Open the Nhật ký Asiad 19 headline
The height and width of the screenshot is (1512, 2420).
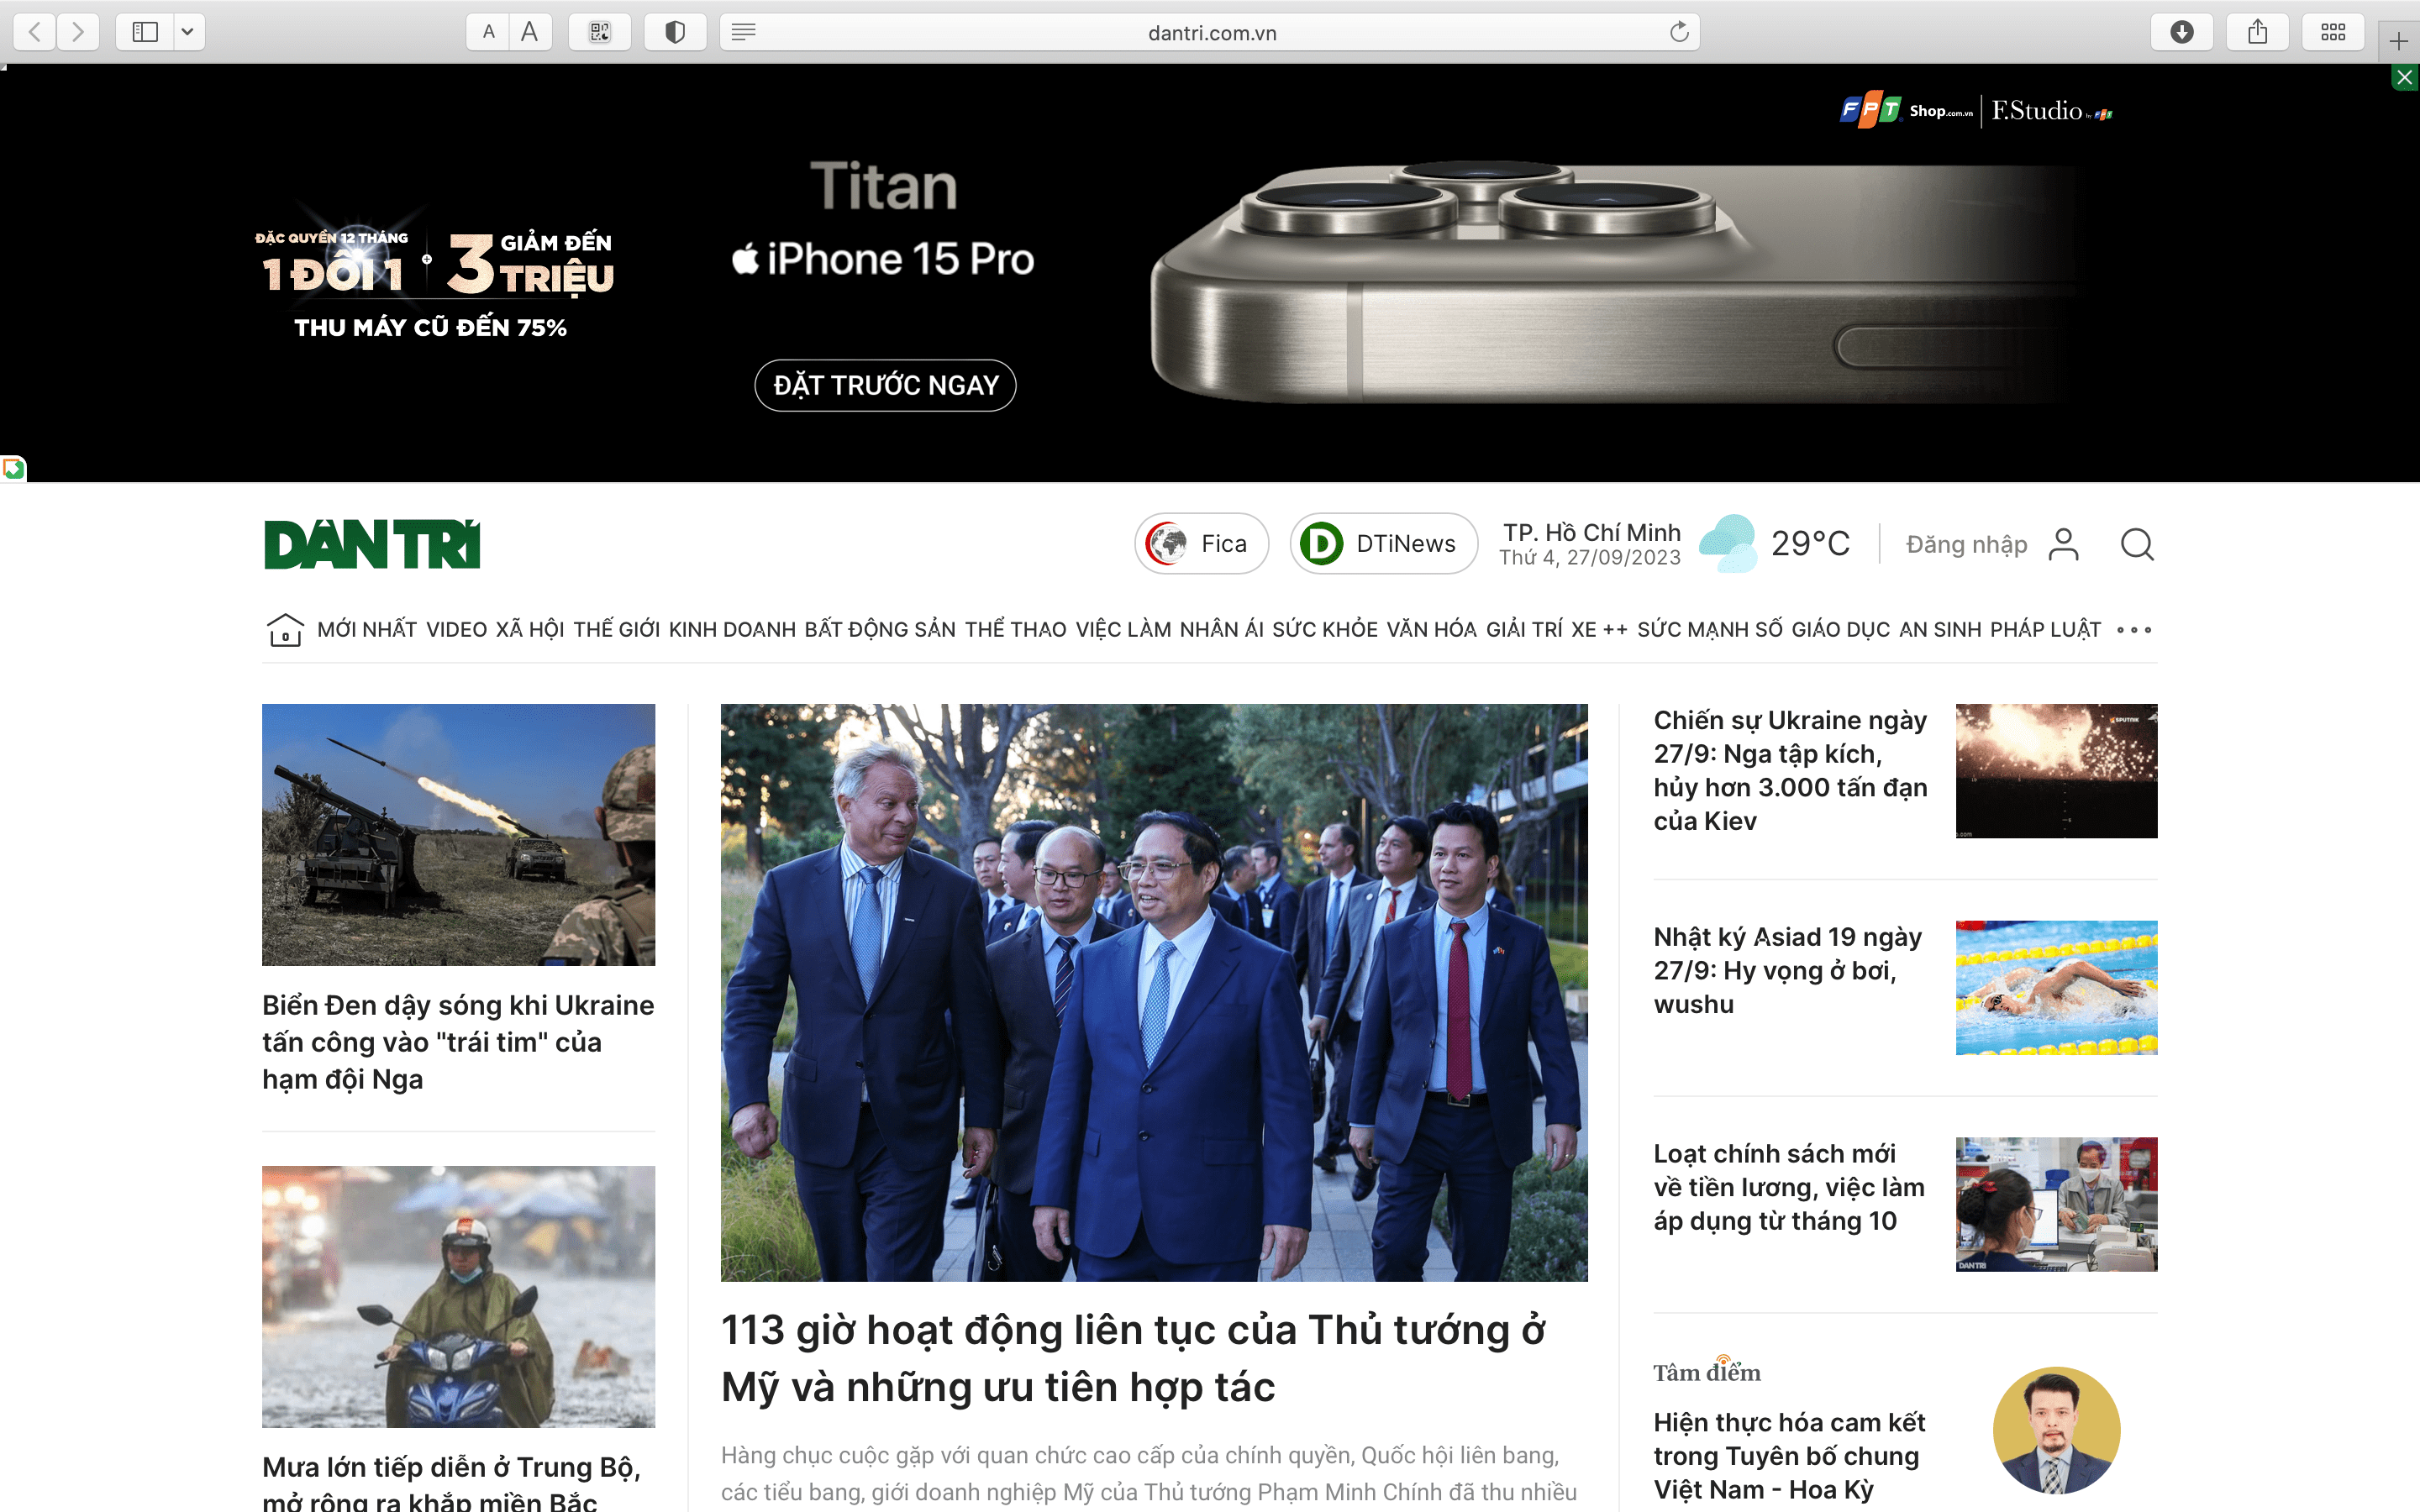click(1788, 970)
